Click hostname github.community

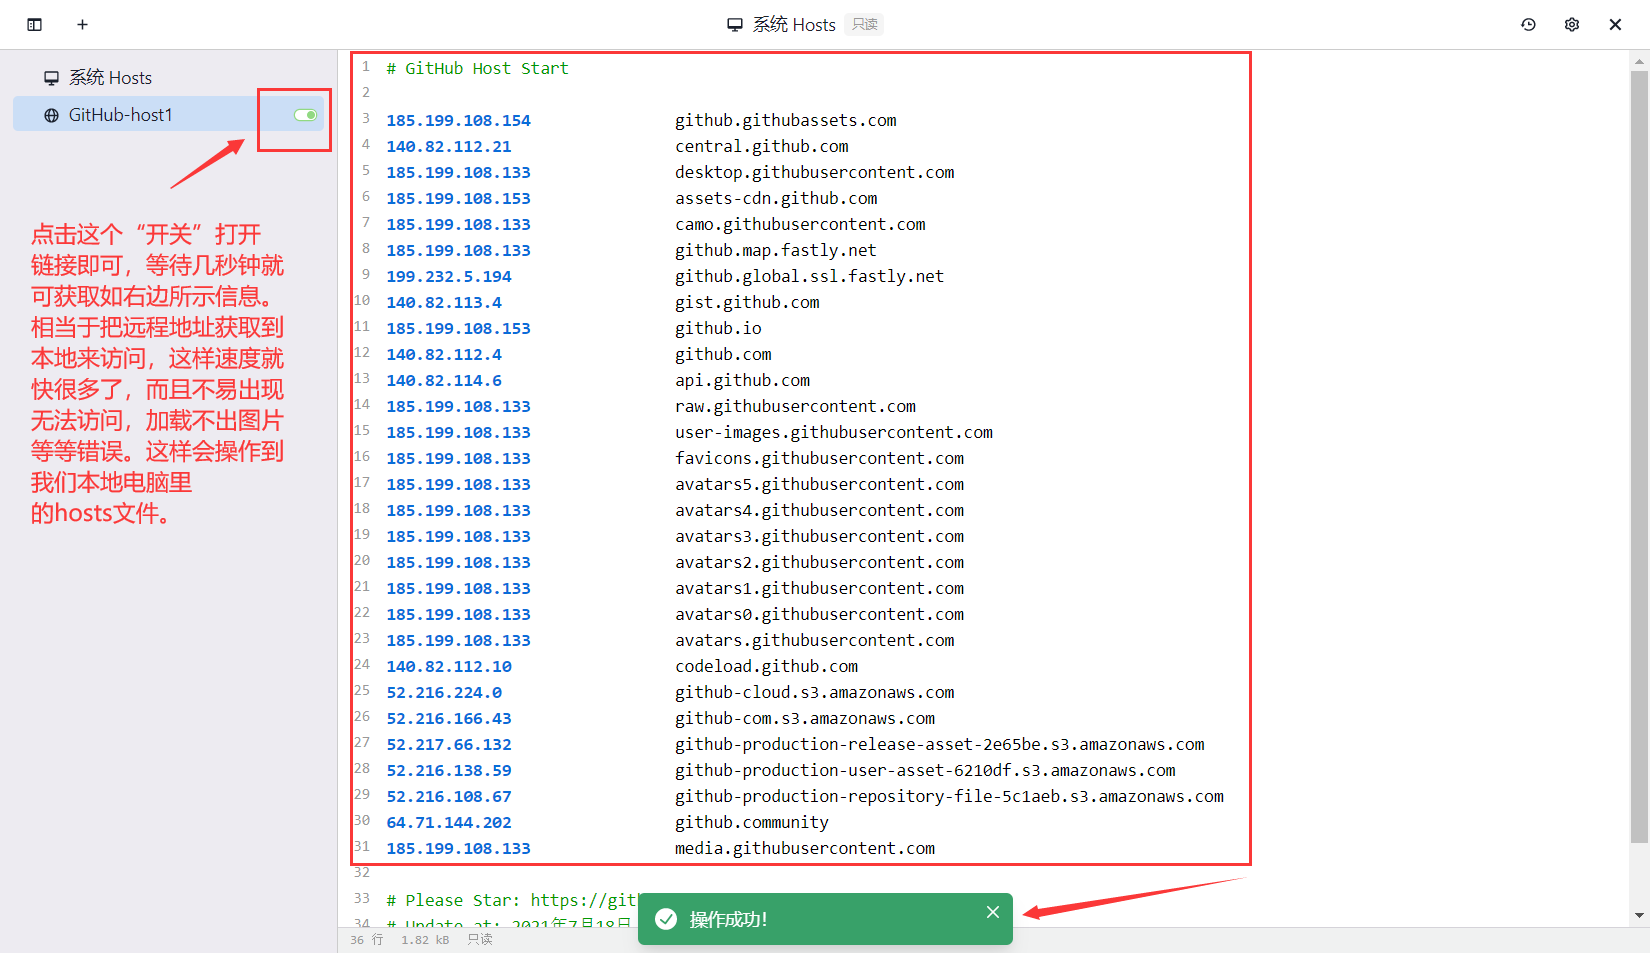[x=751, y=822]
